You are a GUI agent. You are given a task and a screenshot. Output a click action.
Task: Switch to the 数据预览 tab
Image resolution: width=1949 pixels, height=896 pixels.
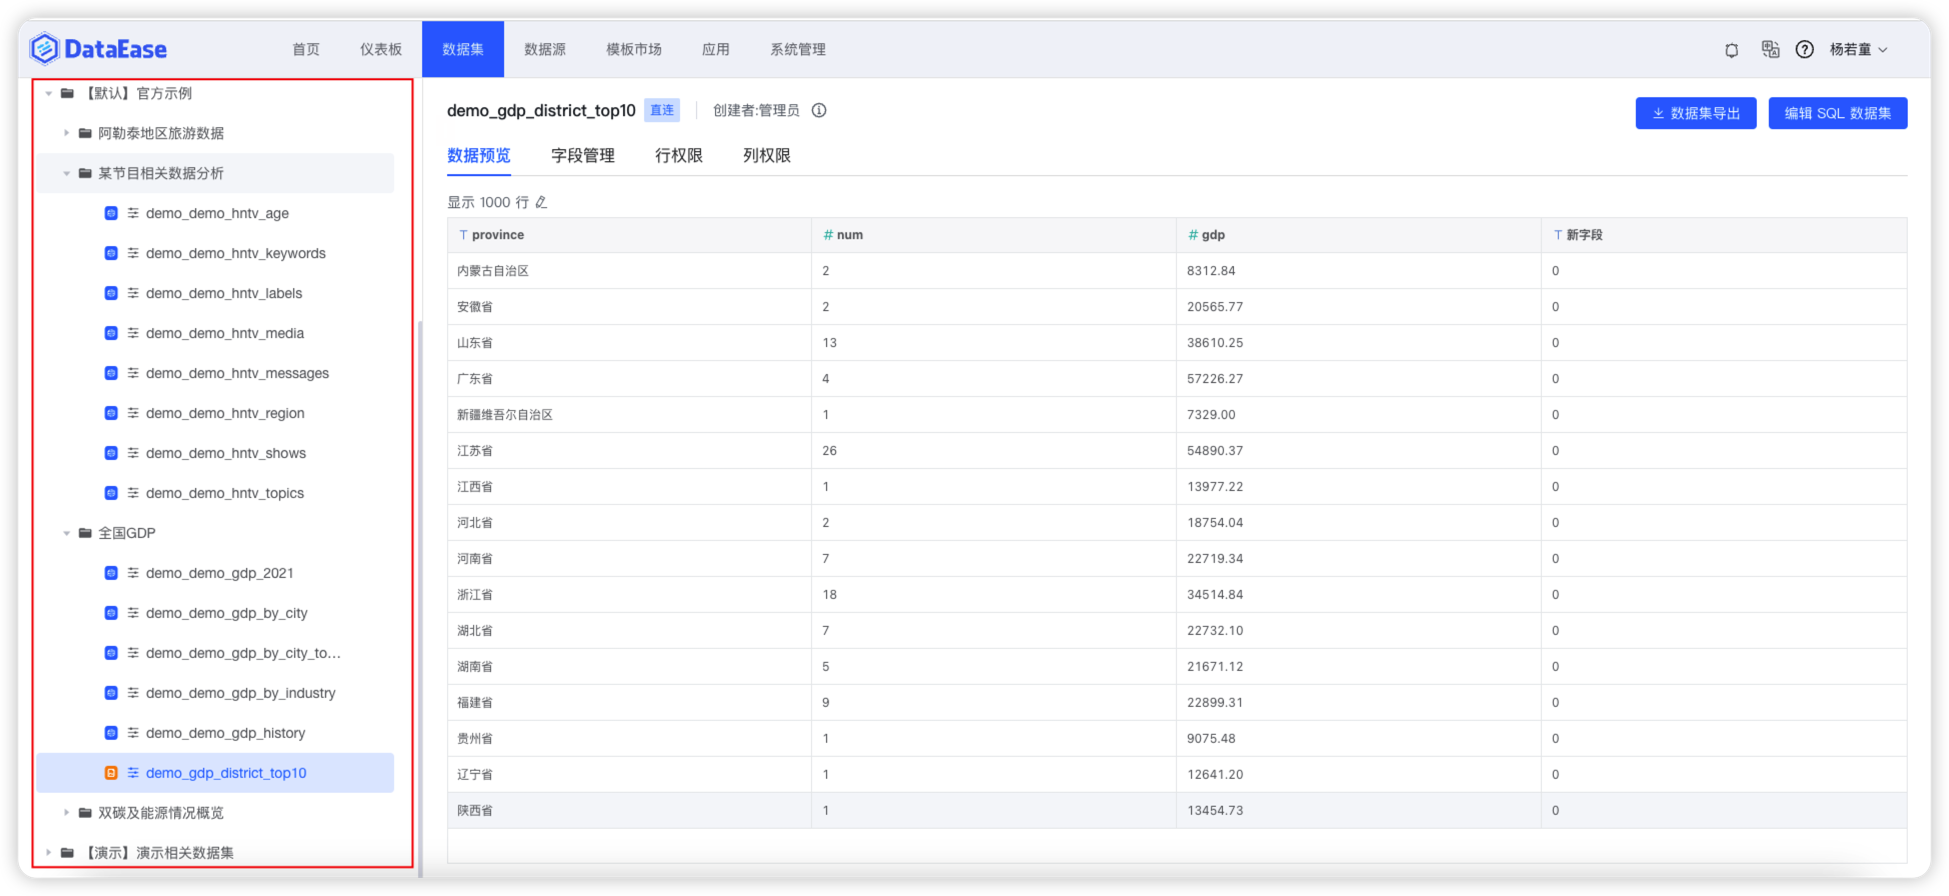[479, 155]
